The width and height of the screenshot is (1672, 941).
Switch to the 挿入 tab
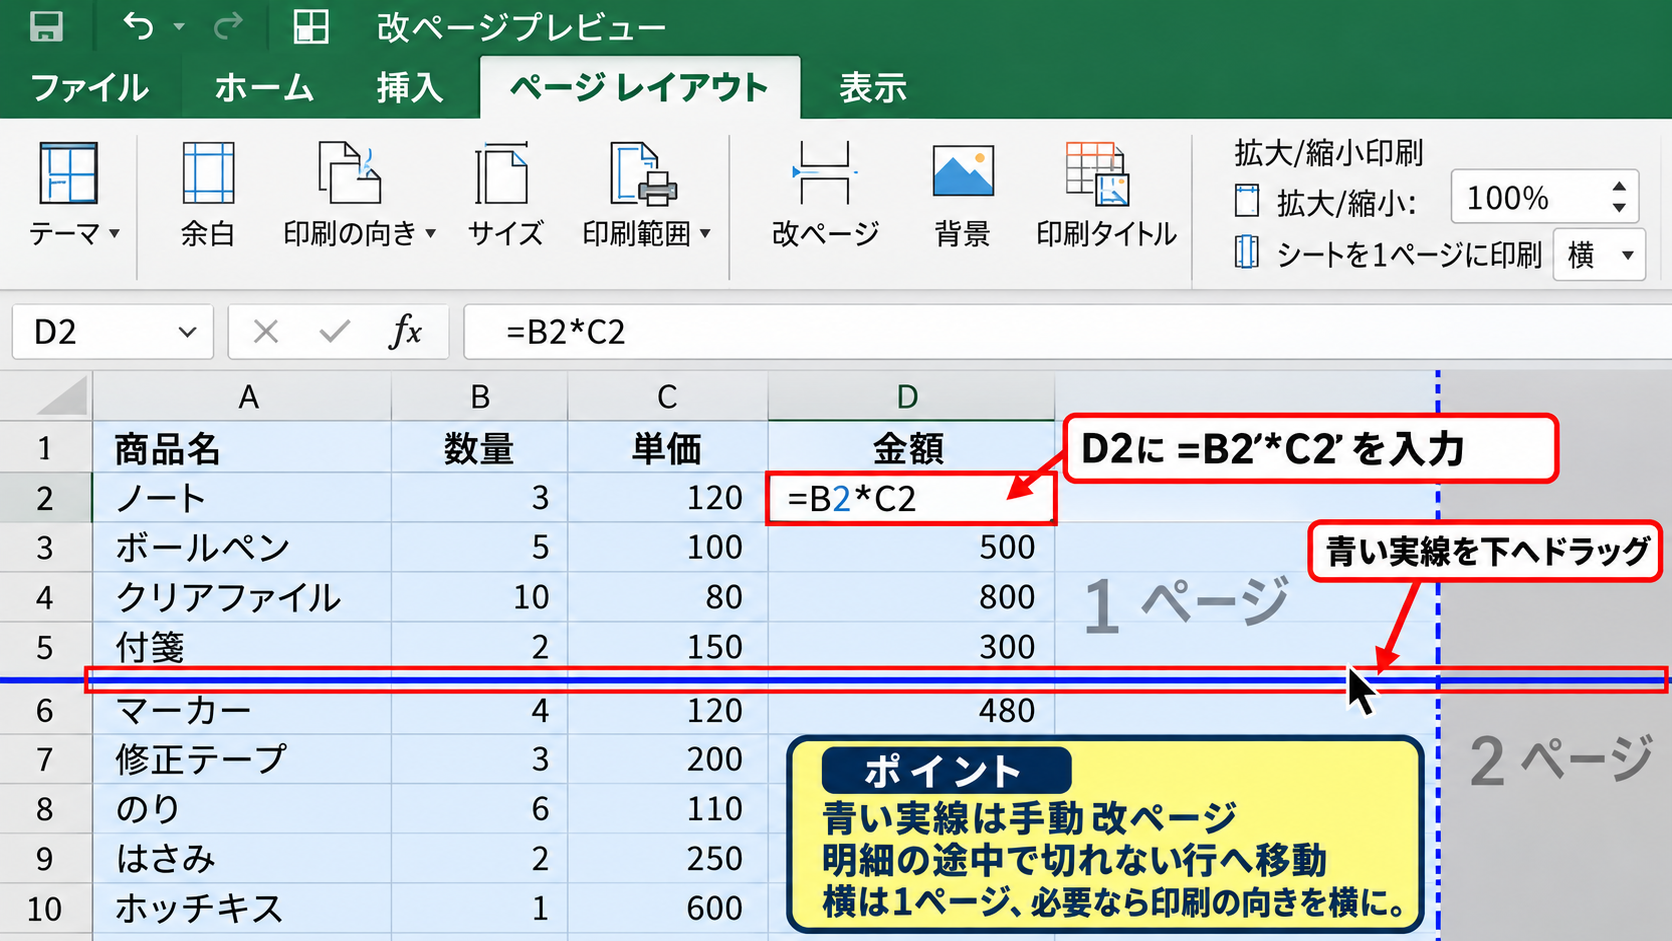point(409,88)
